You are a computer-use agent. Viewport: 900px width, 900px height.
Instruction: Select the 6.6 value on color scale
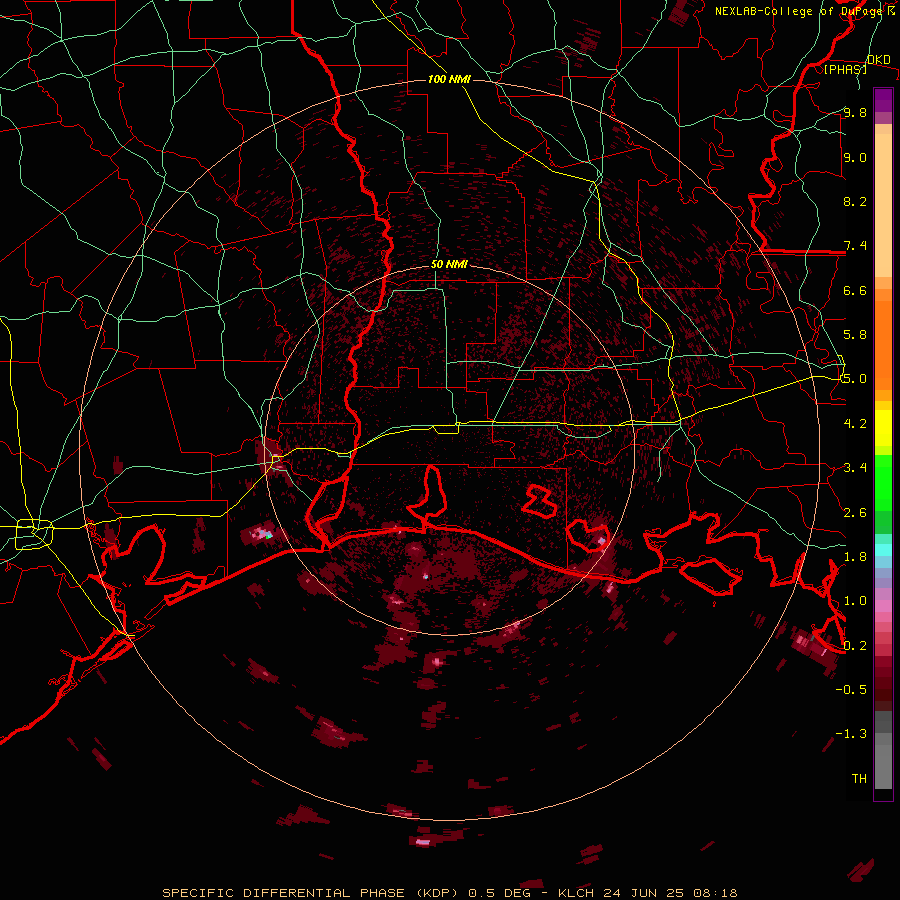click(x=855, y=290)
